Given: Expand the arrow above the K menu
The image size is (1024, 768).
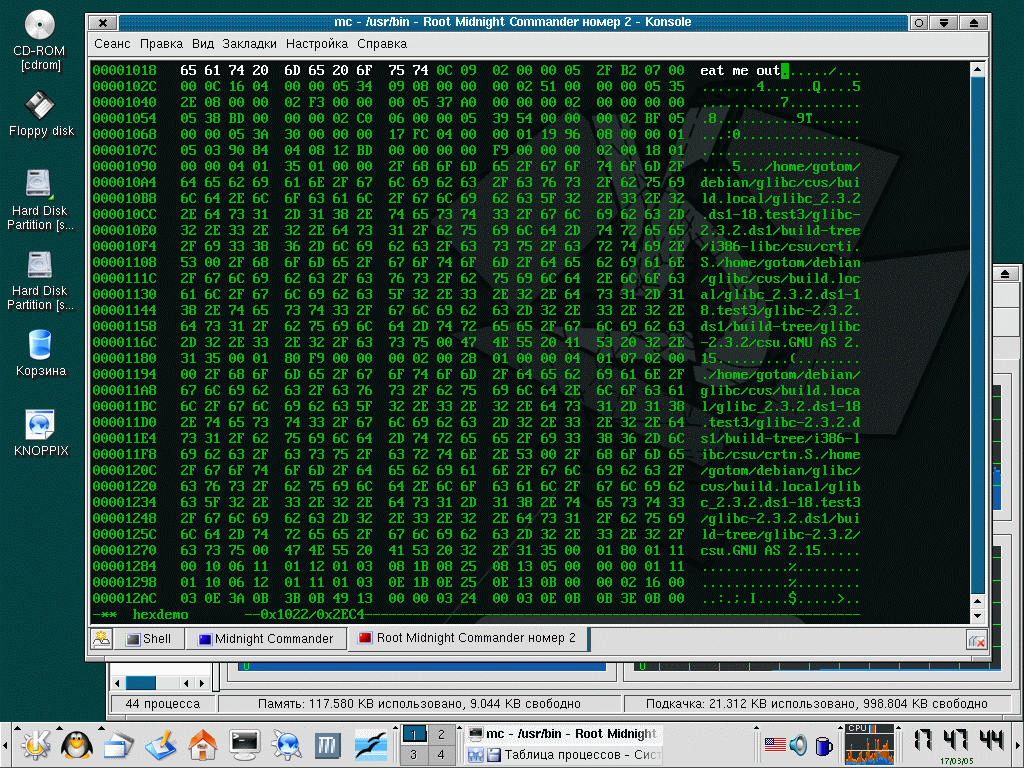Looking at the screenshot, I should click(x=18, y=727).
